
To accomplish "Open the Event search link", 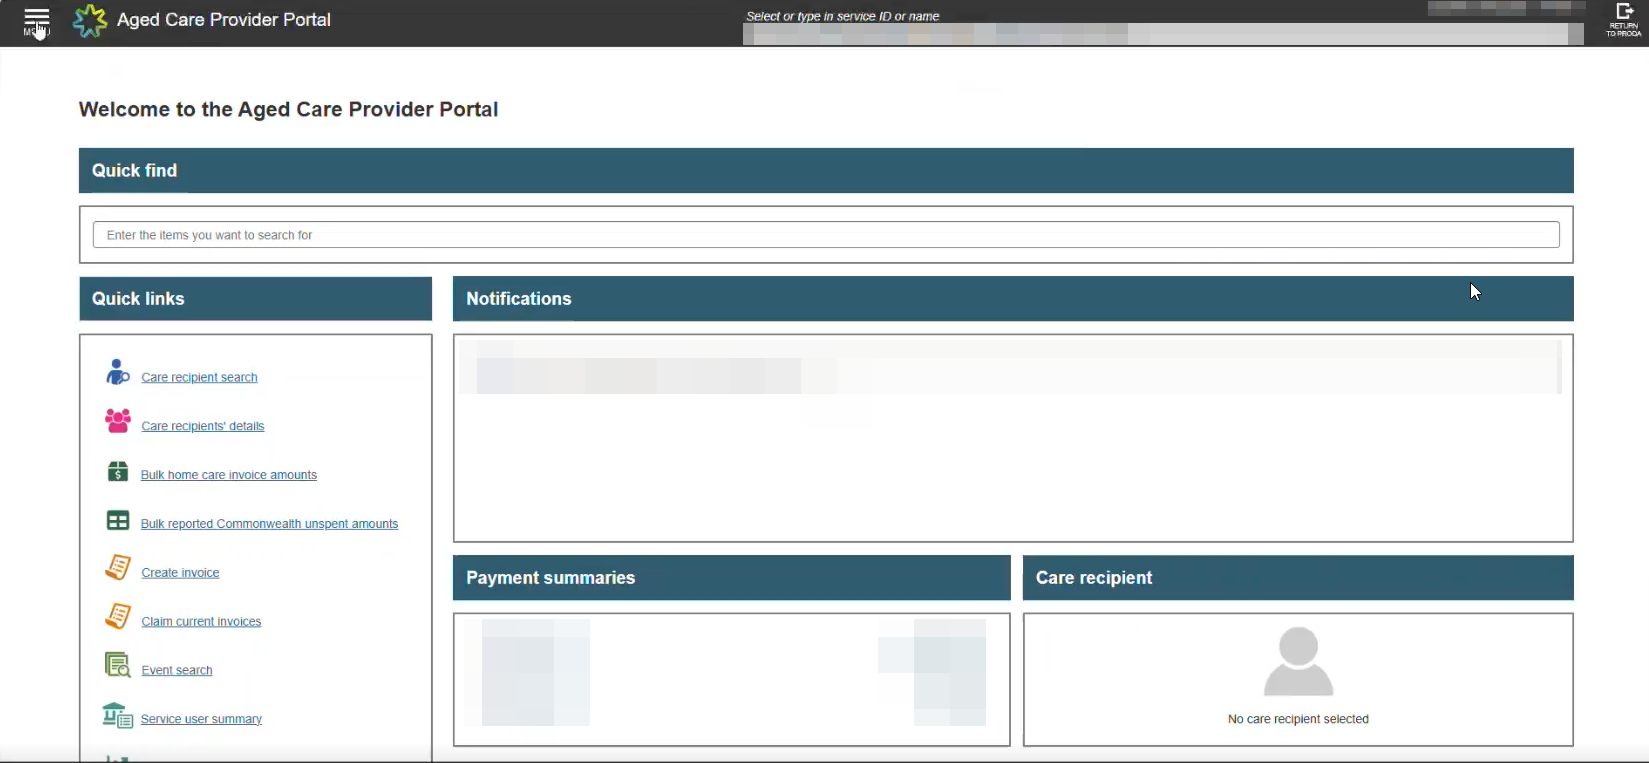I will [x=177, y=671].
